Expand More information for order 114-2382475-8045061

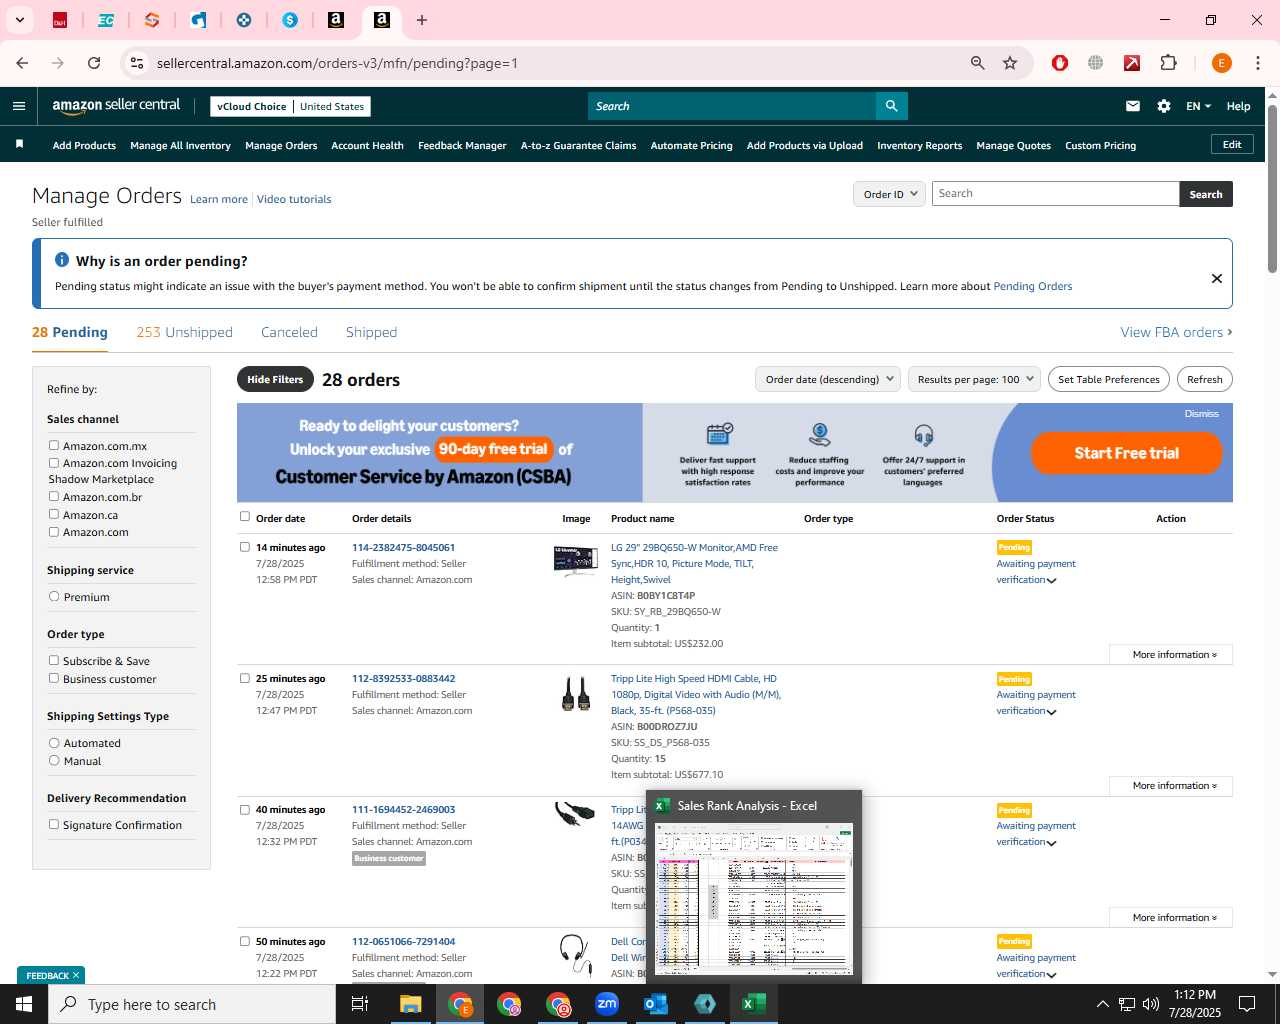pyautogui.click(x=1171, y=655)
